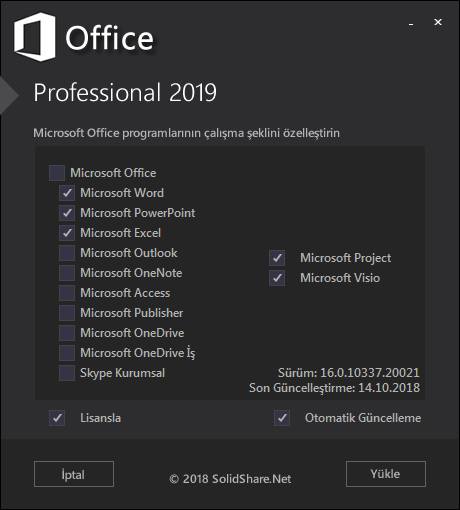This screenshot has height=510, width=460.
Task: Toggle the Lisansla checkbox
Action: [x=57, y=418]
